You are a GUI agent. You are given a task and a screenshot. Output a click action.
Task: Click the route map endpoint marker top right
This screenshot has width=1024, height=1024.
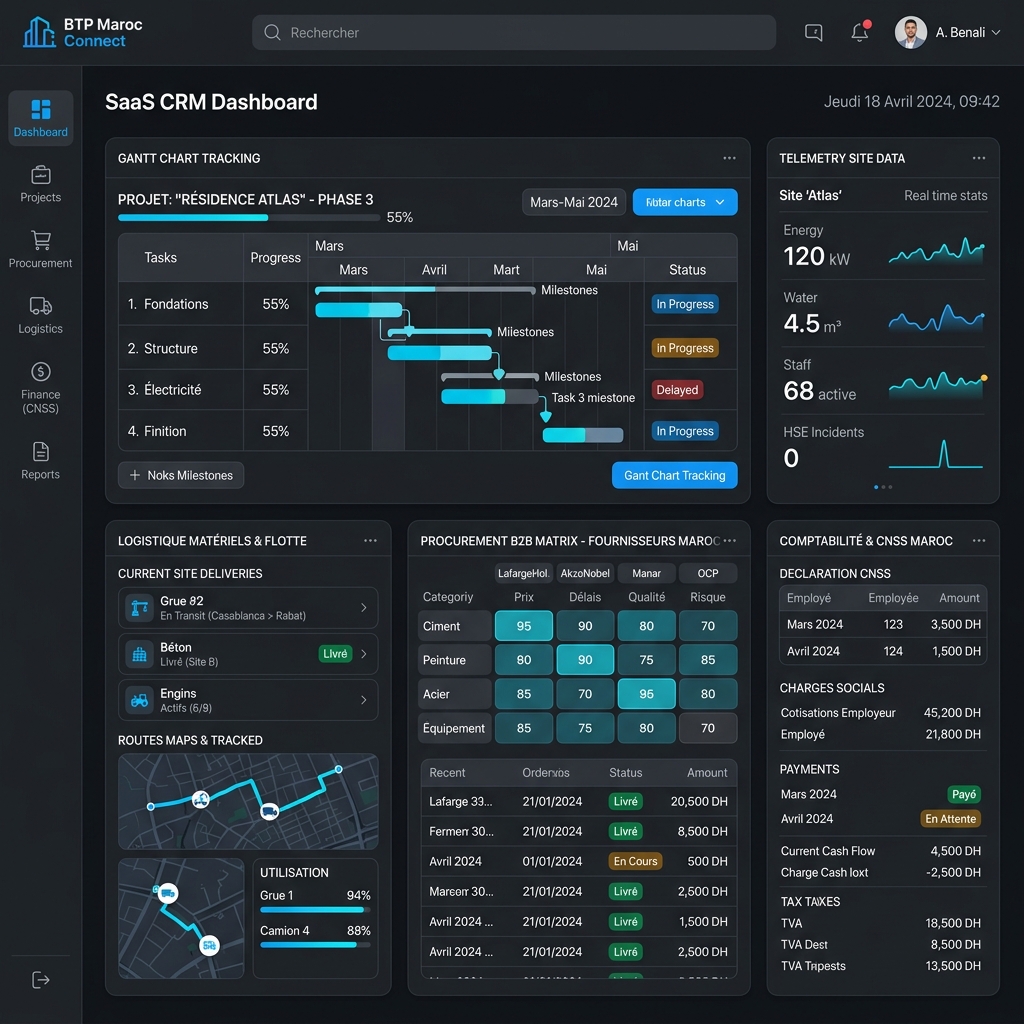[x=338, y=769]
